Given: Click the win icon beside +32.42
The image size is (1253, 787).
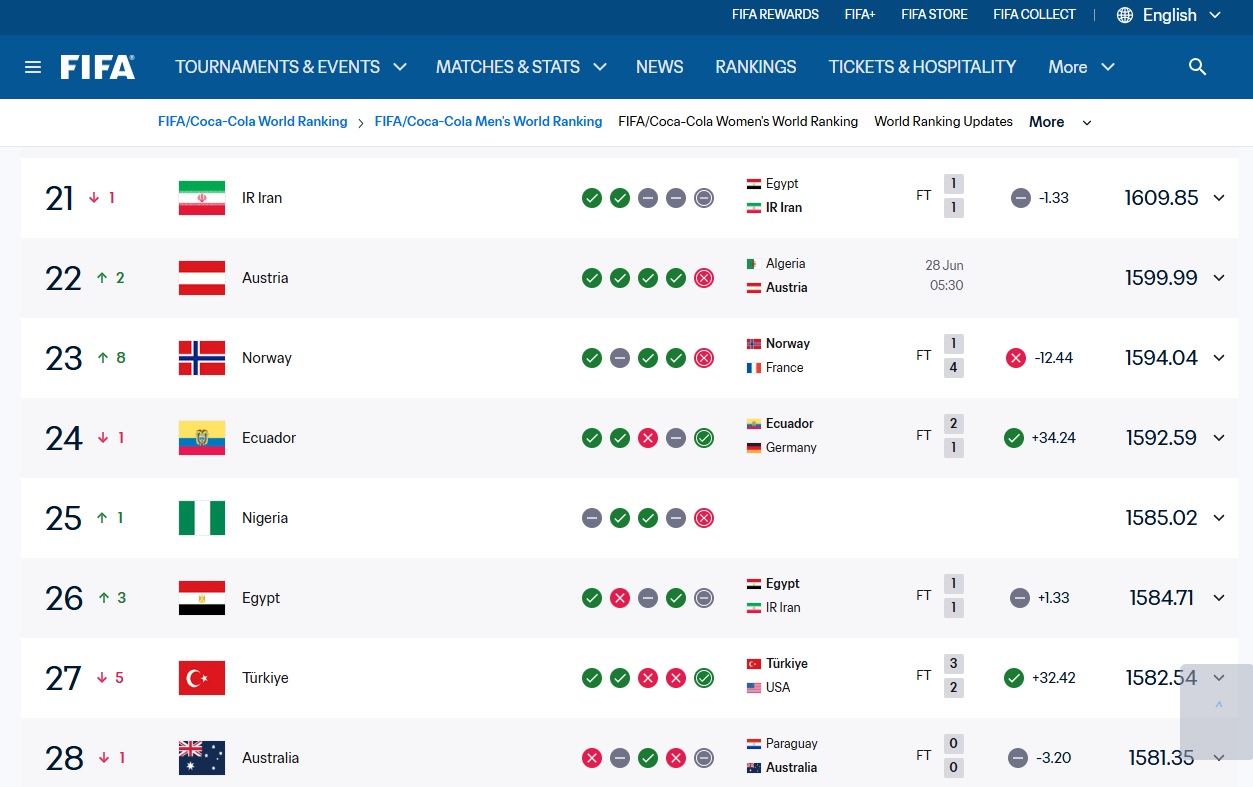Looking at the screenshot, I should (1014, 678).
